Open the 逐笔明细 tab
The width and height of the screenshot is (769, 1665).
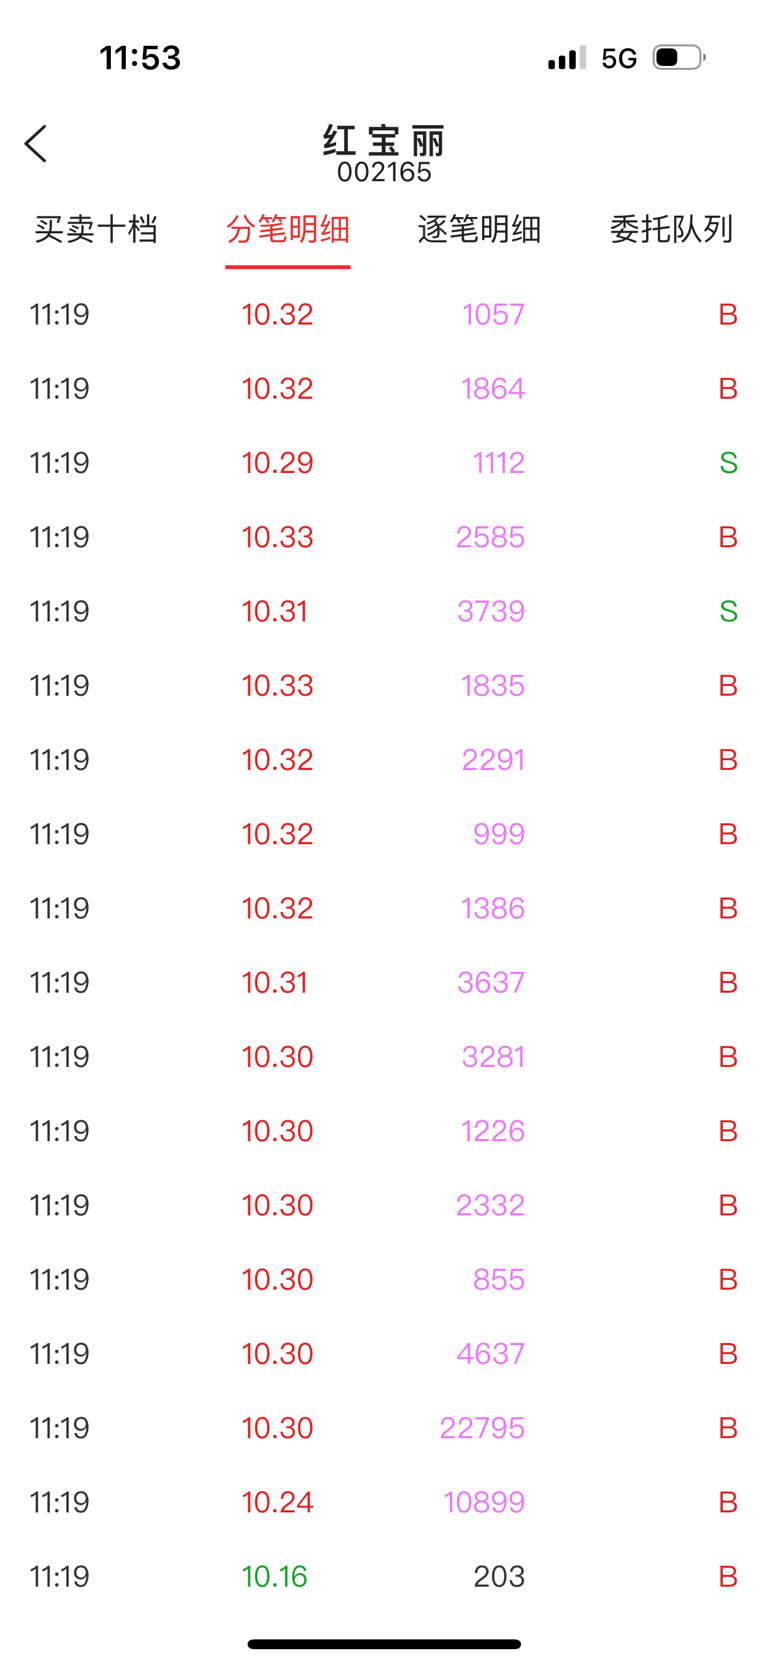coord(480,229)
